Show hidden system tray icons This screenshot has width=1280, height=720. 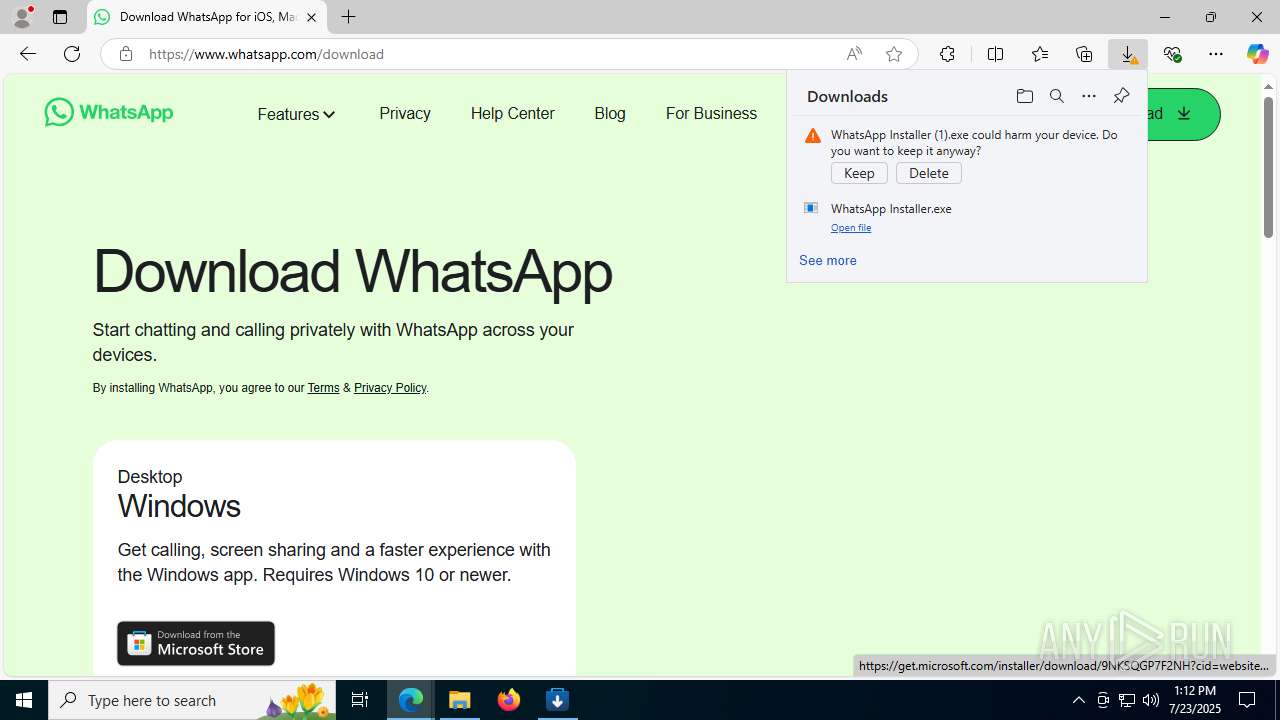(x=1078, y=700)
